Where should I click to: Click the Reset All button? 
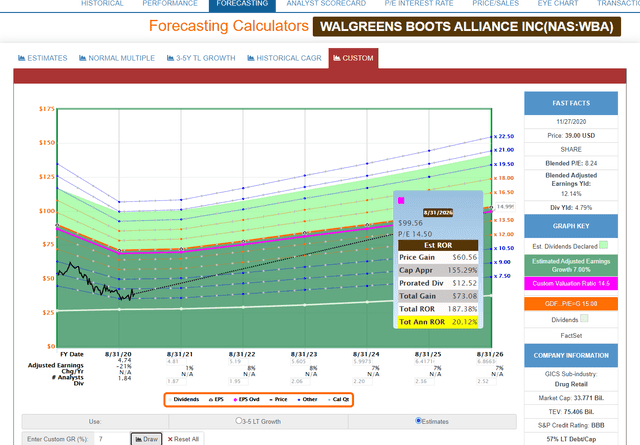pos(183,439)
